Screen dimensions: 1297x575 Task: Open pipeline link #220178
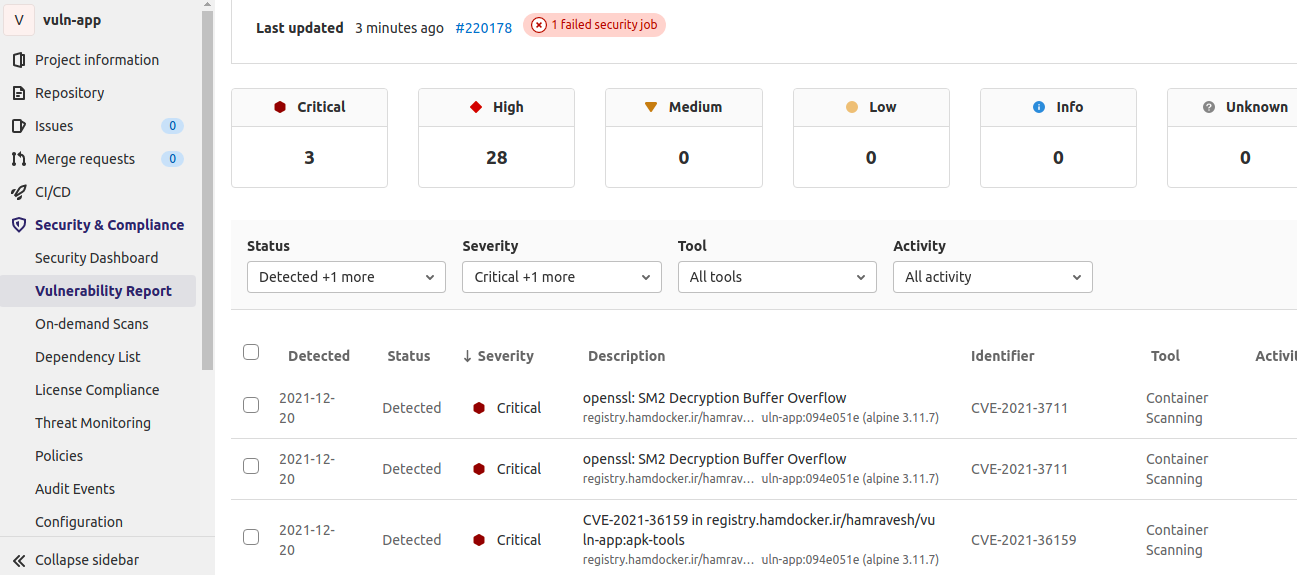point(483,28)
